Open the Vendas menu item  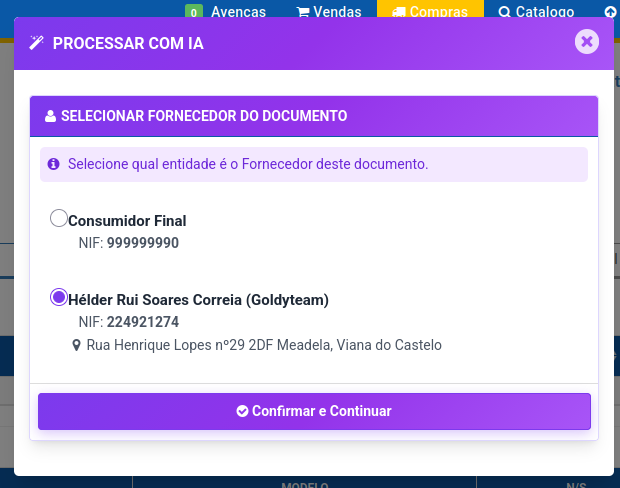[337, 12]
